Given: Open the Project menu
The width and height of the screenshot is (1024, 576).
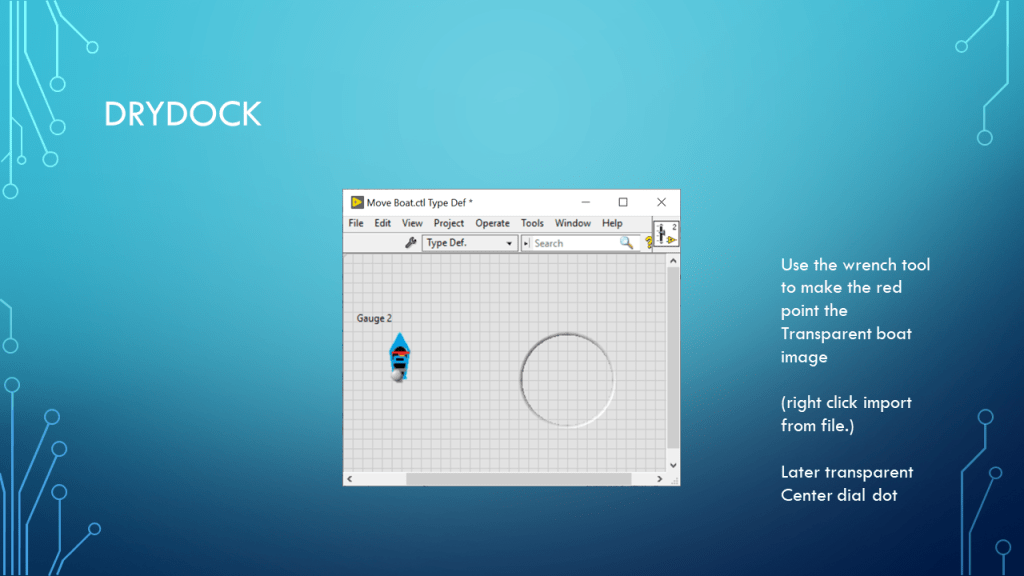Looking at the screenshot, I should [448, 223].
